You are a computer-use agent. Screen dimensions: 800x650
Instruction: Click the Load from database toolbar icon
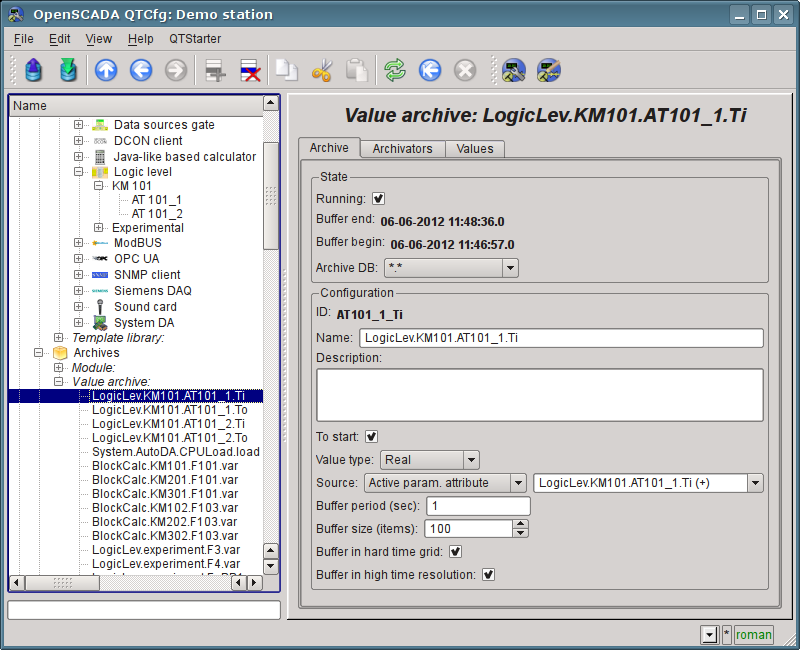(x=34, y=70)
